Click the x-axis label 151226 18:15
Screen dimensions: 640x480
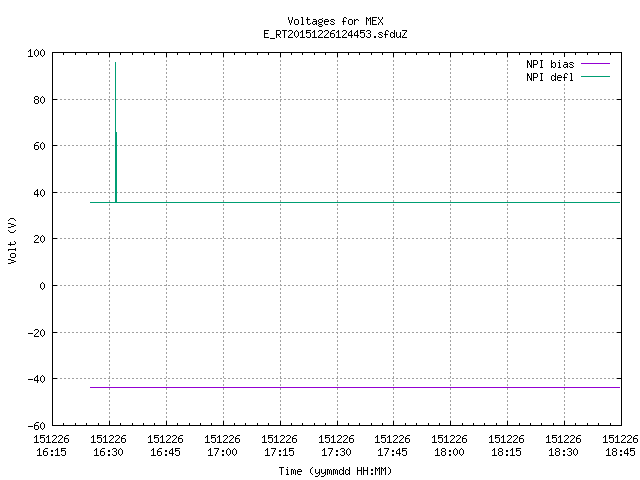pyautogui.click(x=507, y=446)
